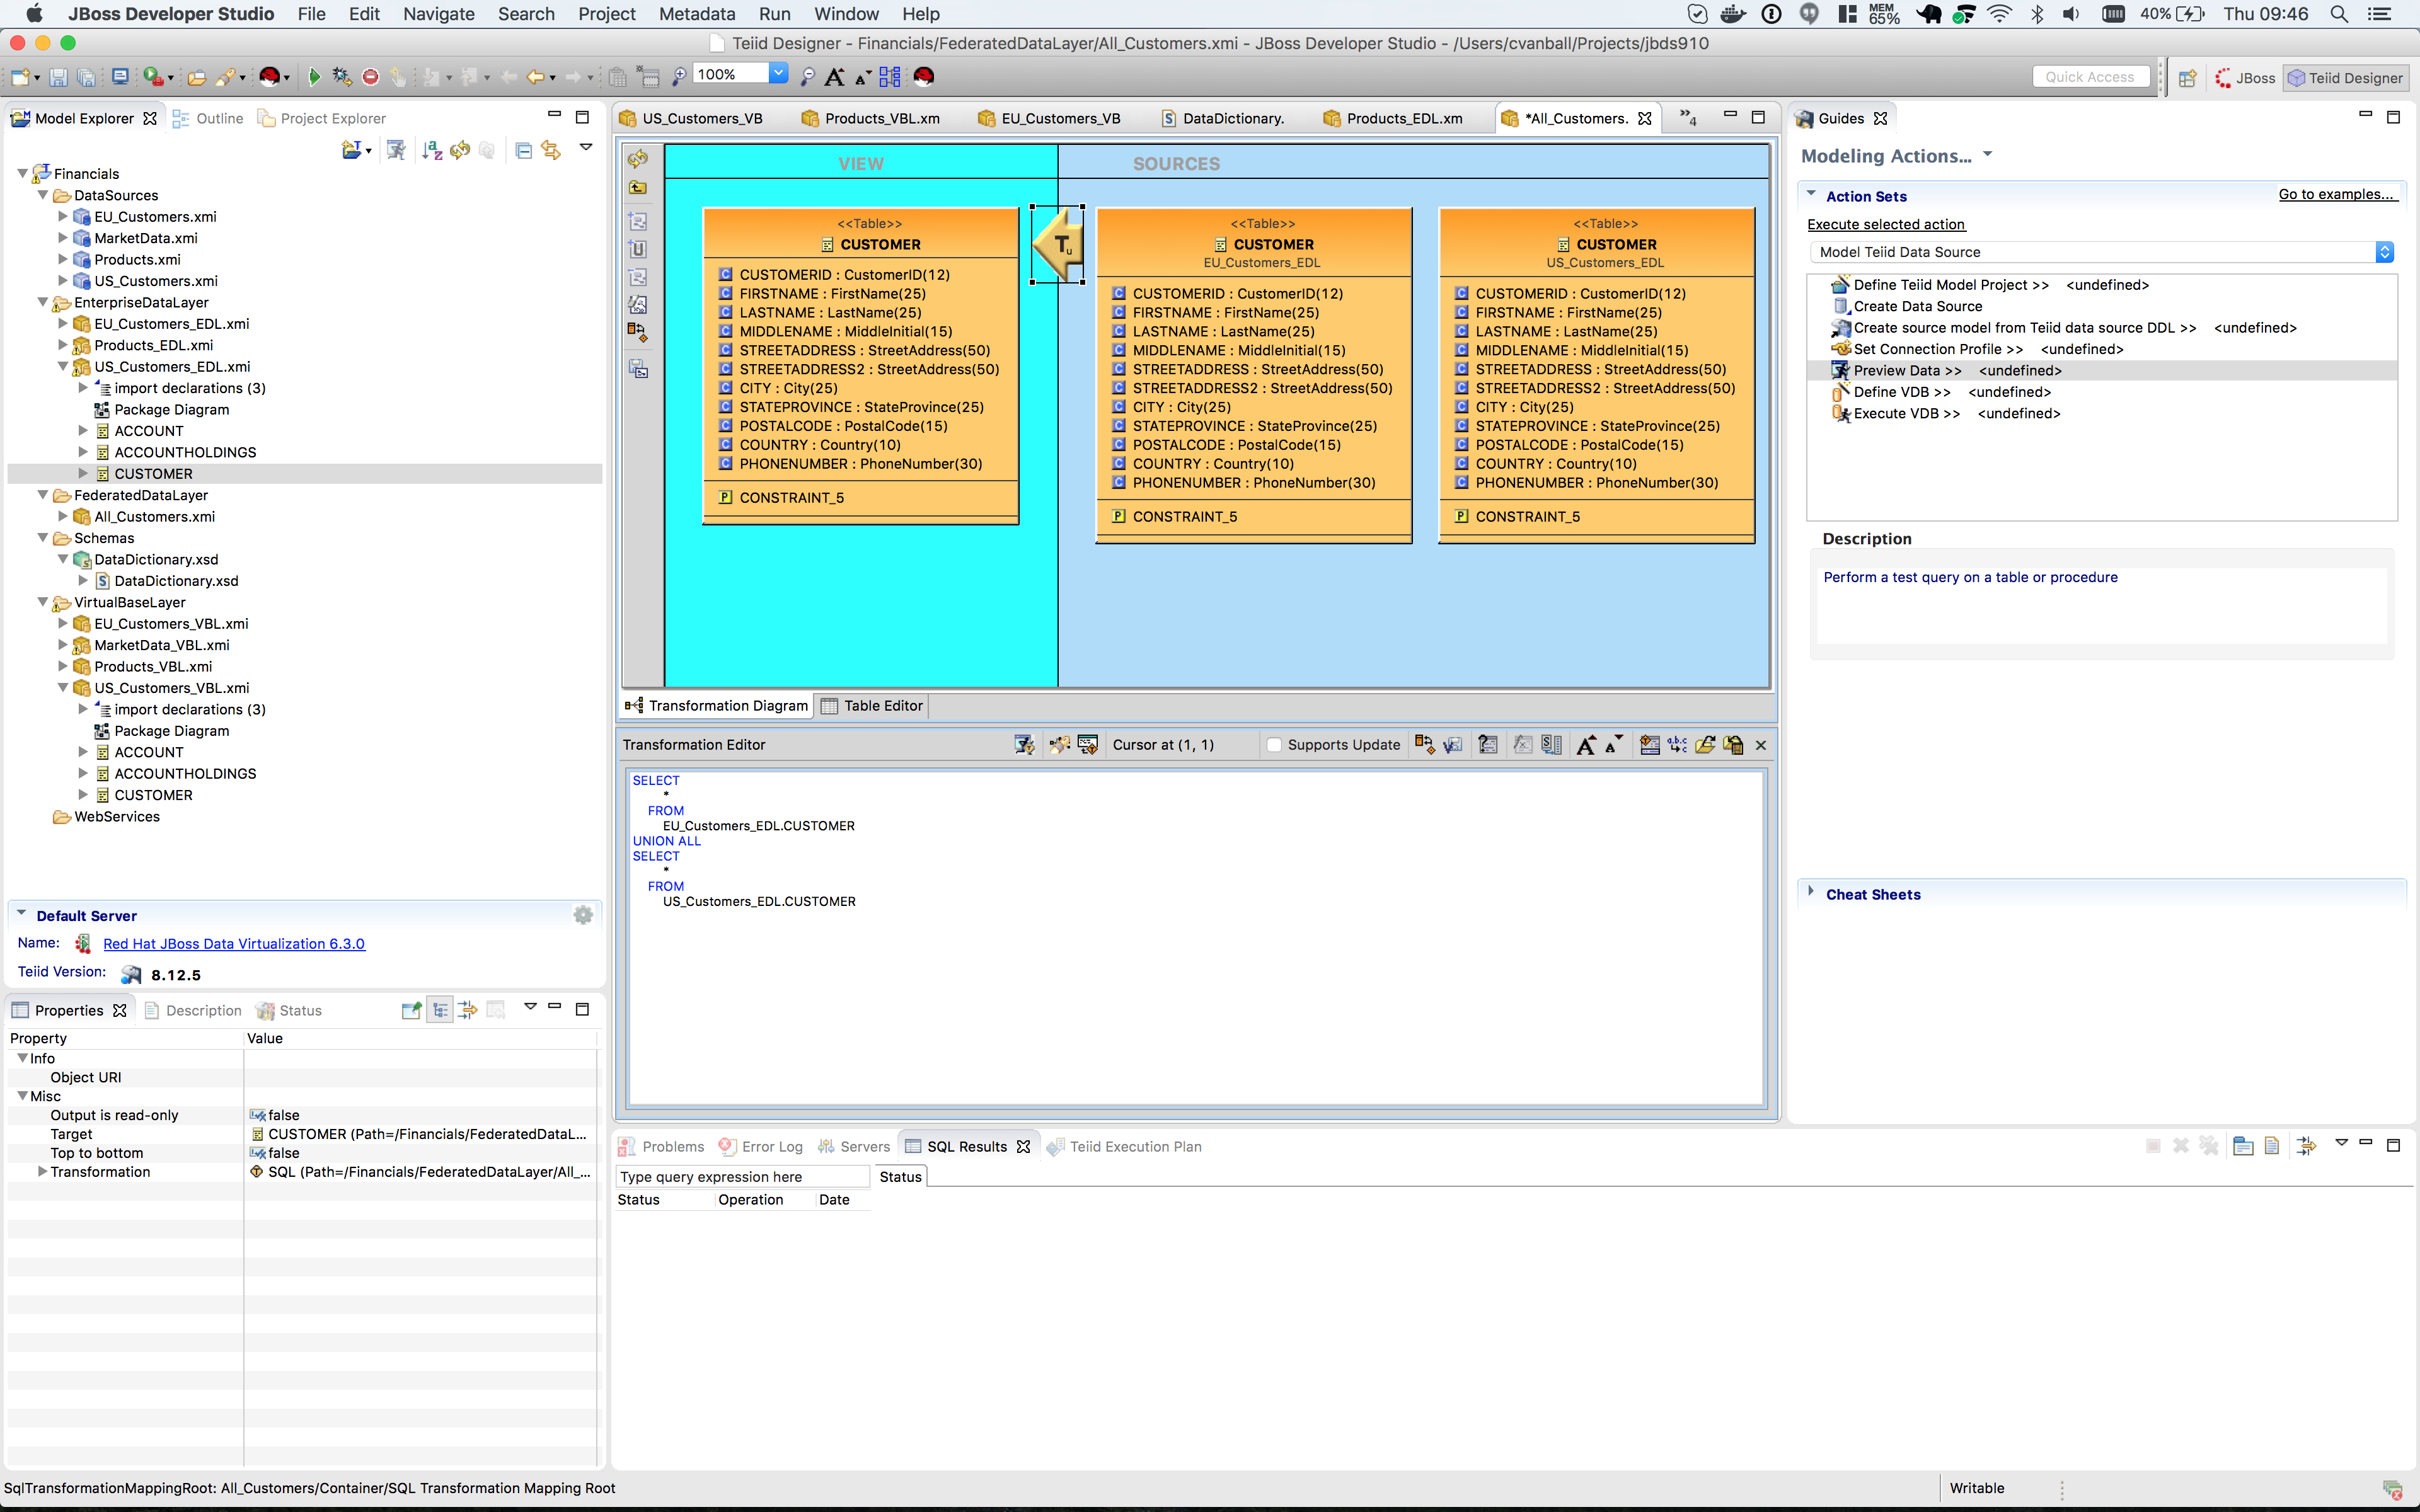Click the Go to examples link in Guides panel
This screenshot has width=2420, height=1512.
[x=2338, y=194]
